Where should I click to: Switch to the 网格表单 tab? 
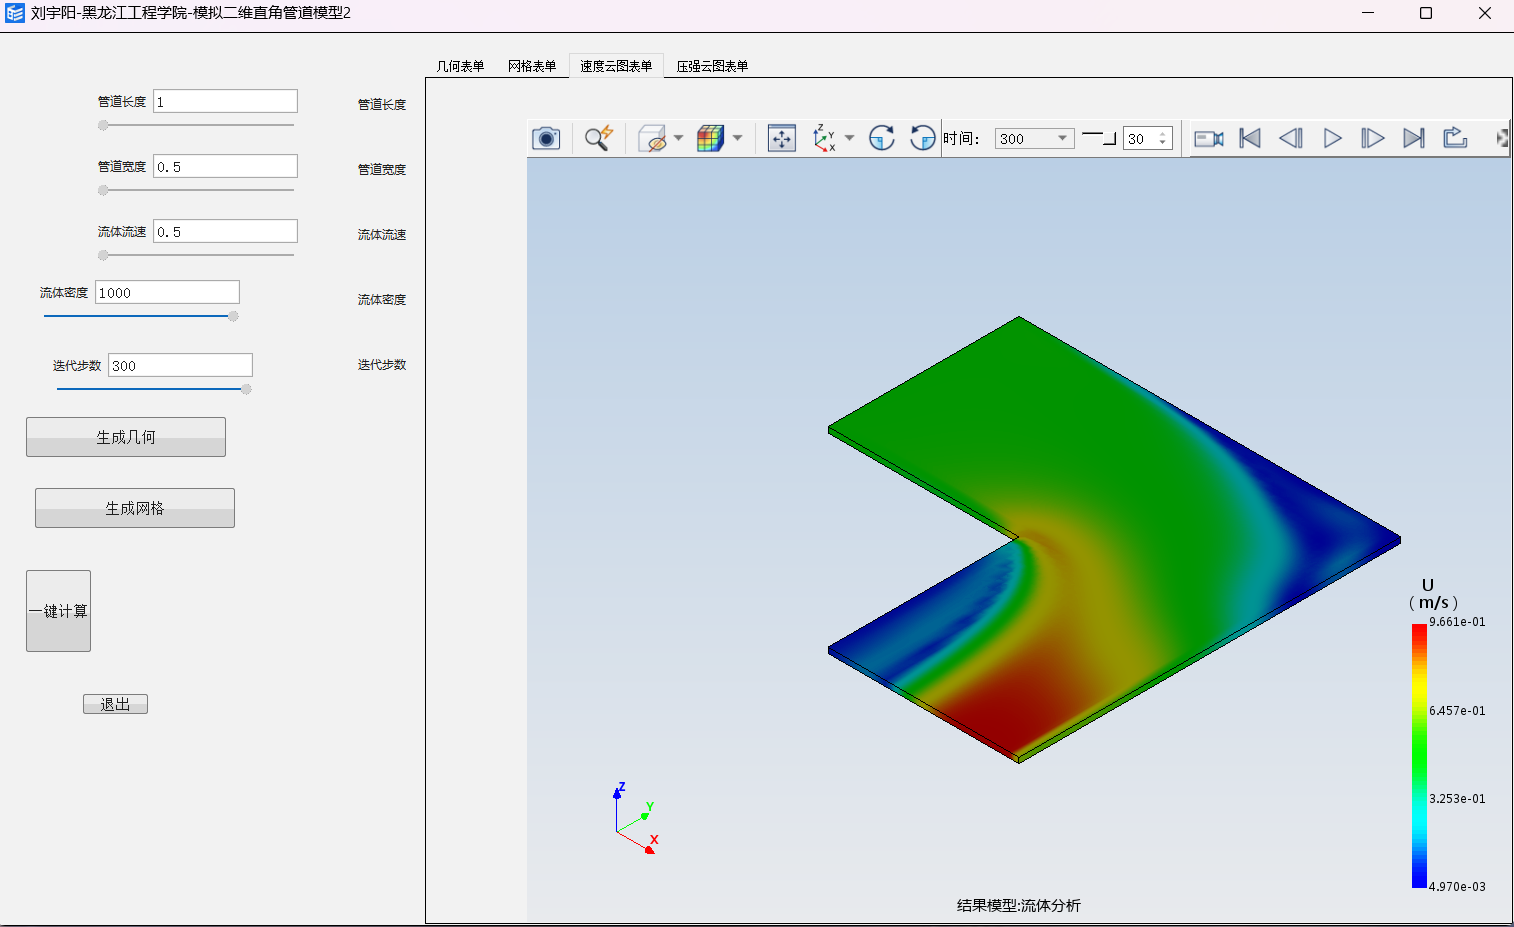tap(532, 66)
